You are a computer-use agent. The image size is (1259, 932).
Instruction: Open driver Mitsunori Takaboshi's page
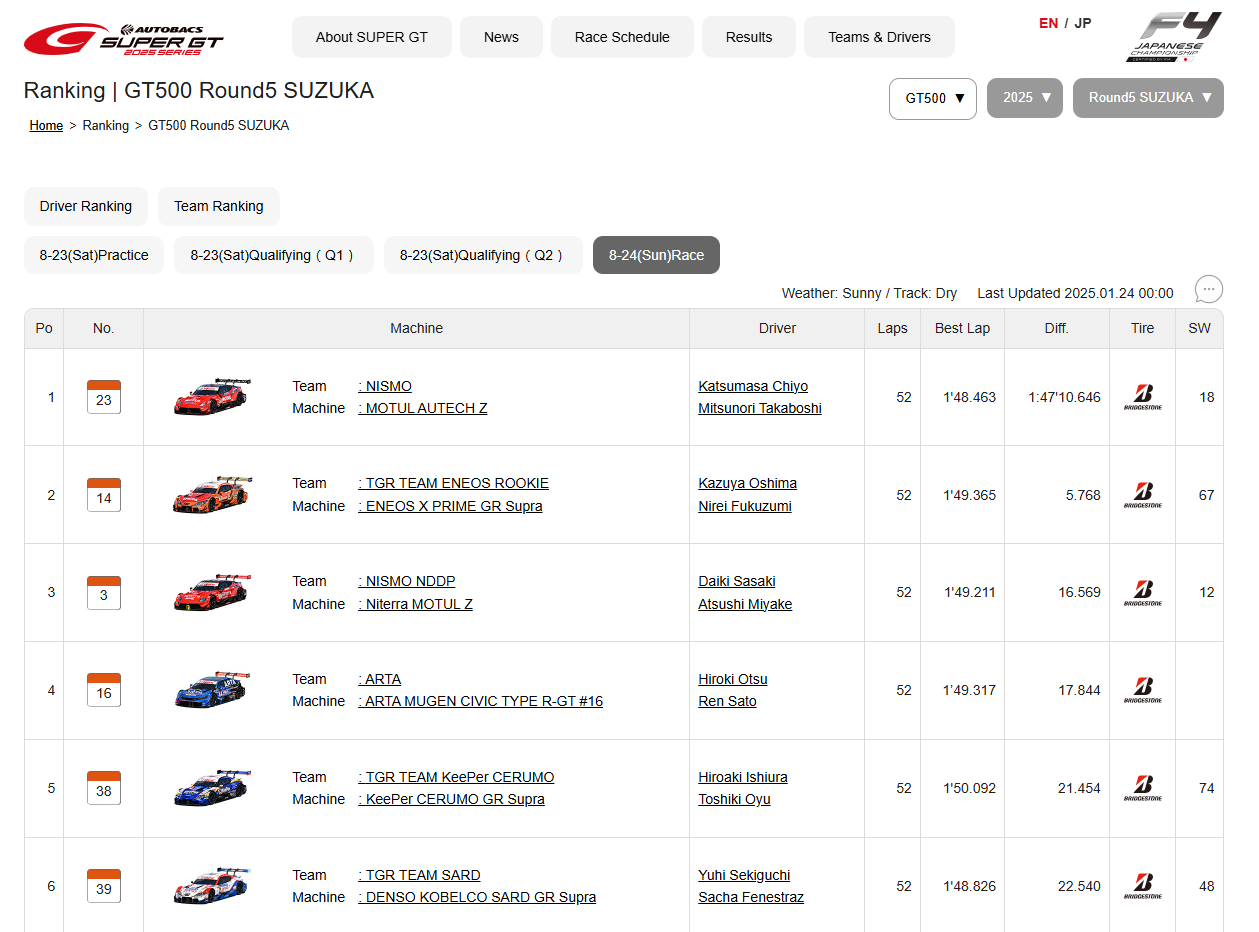tap(760, 408)
